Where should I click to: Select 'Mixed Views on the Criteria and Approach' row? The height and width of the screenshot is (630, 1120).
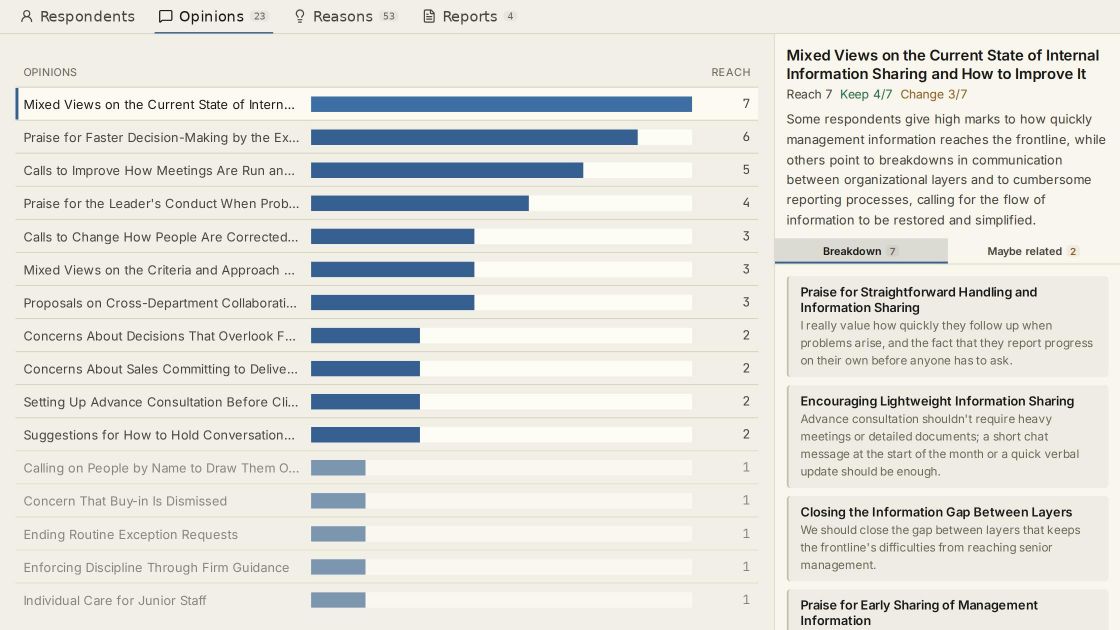pyautogui.click(x=386, y=269)
